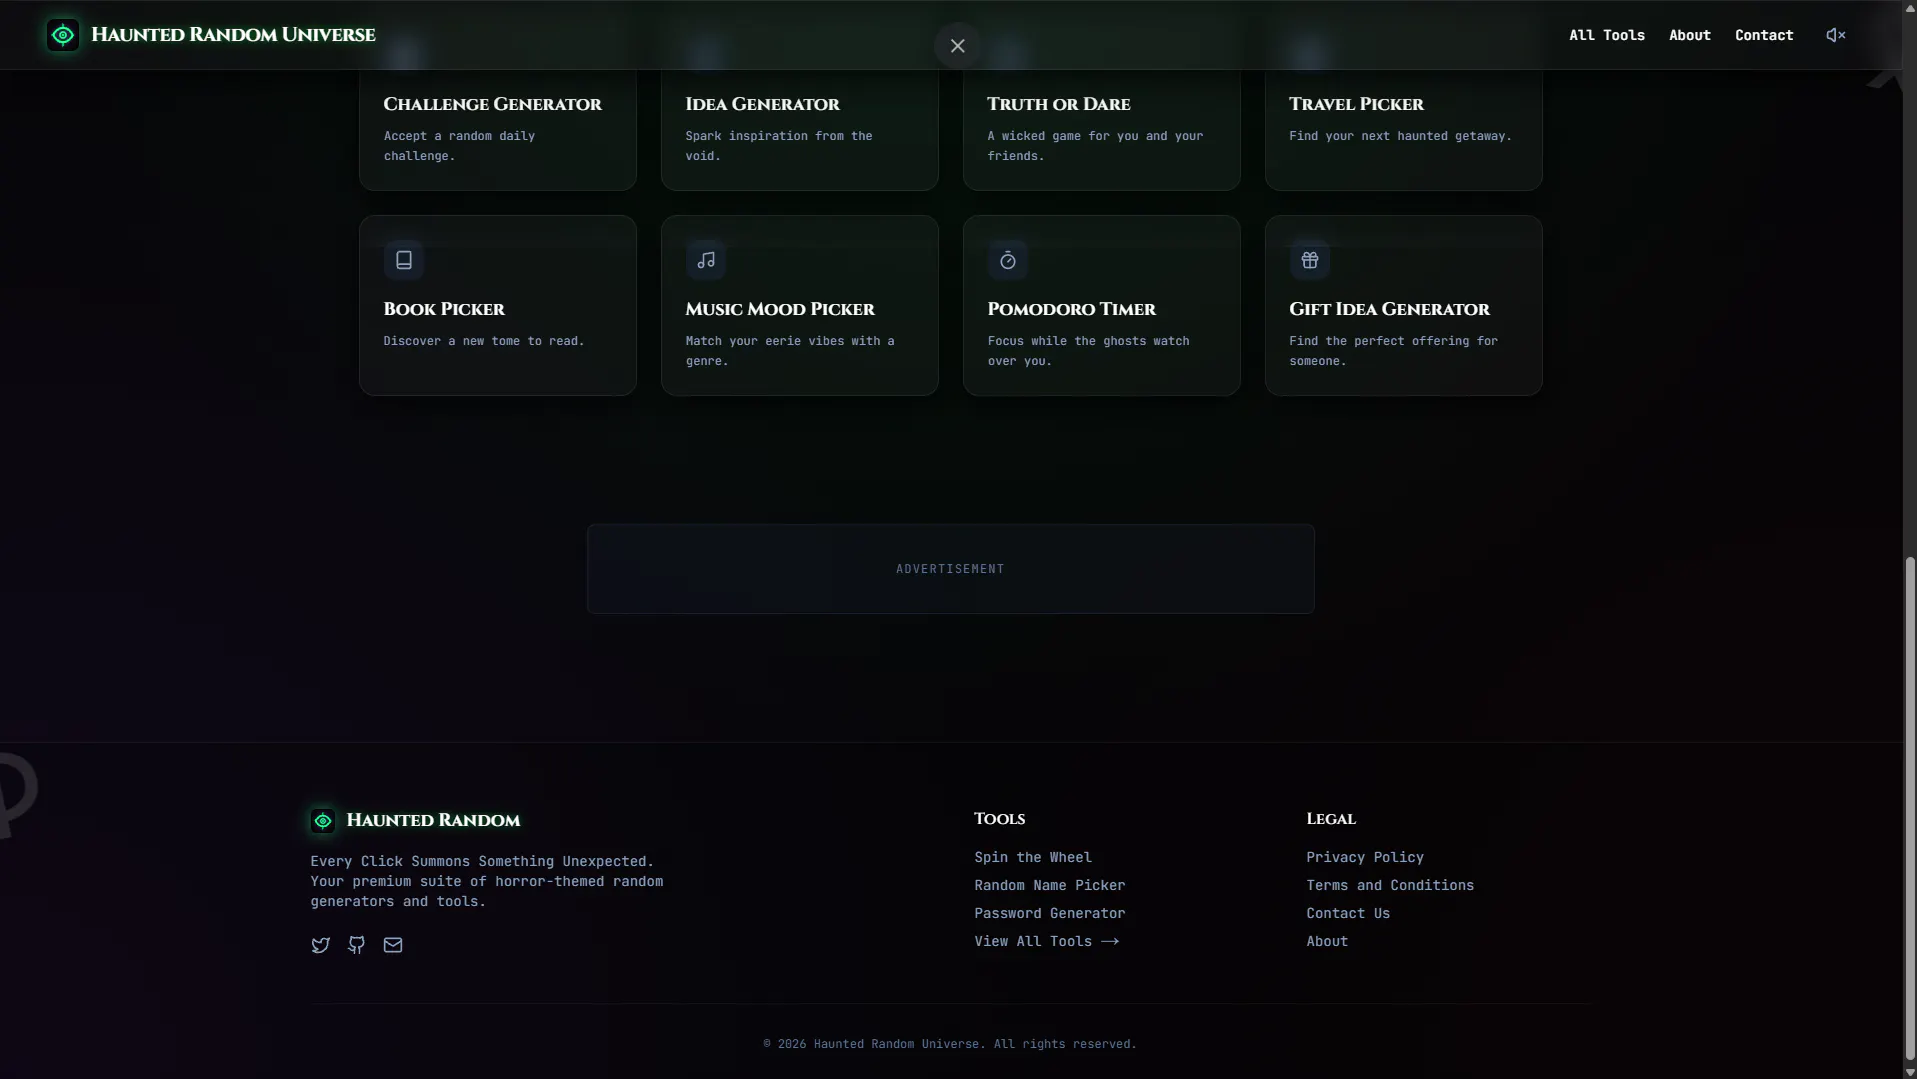Click the email envelope icon in footer
Image resolution: width=1917 pixels, height=1079 pixels.
click(393, 945)
